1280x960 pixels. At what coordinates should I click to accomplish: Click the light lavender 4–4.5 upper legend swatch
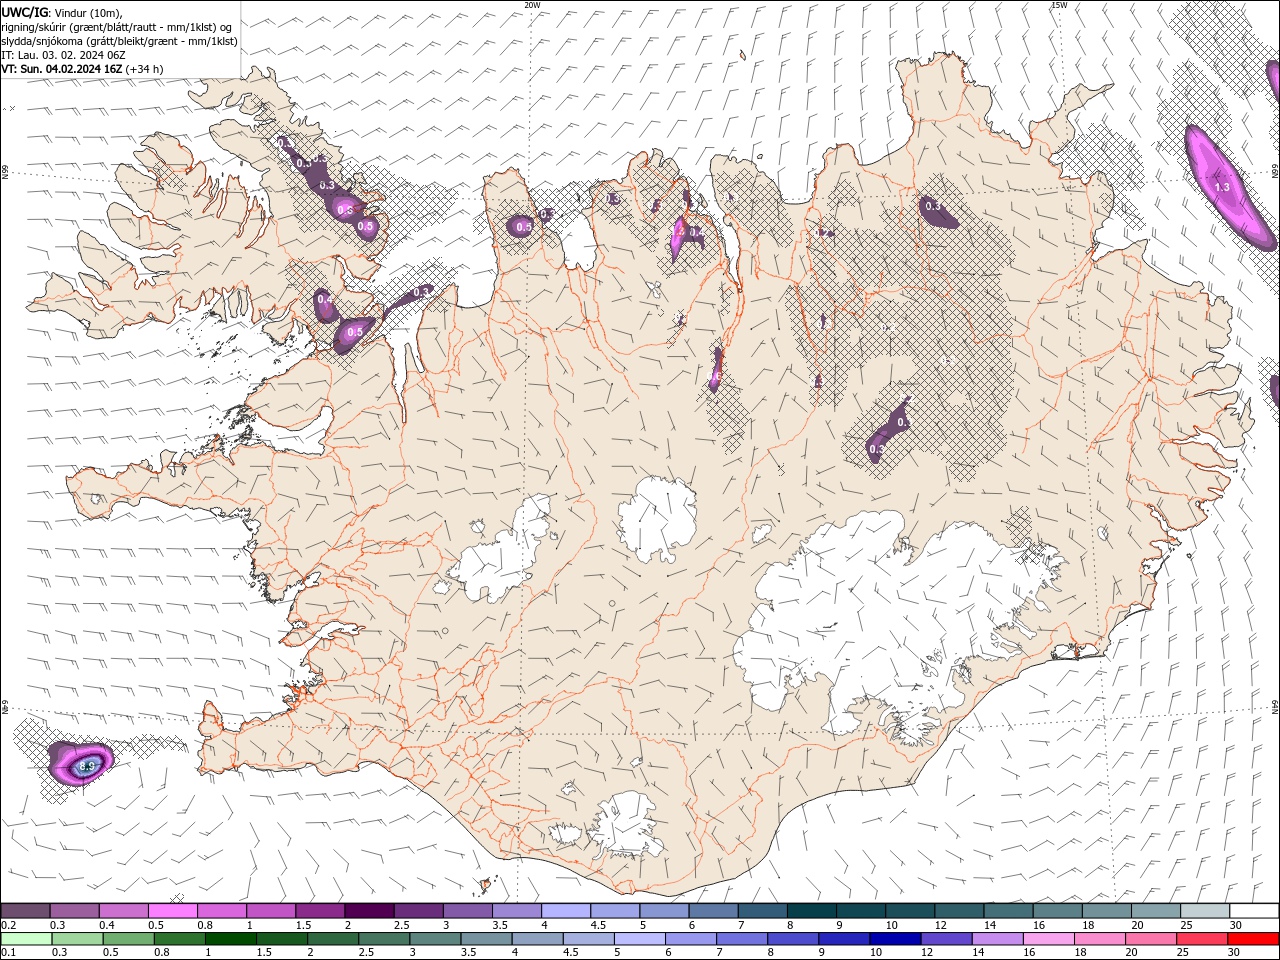564,910
